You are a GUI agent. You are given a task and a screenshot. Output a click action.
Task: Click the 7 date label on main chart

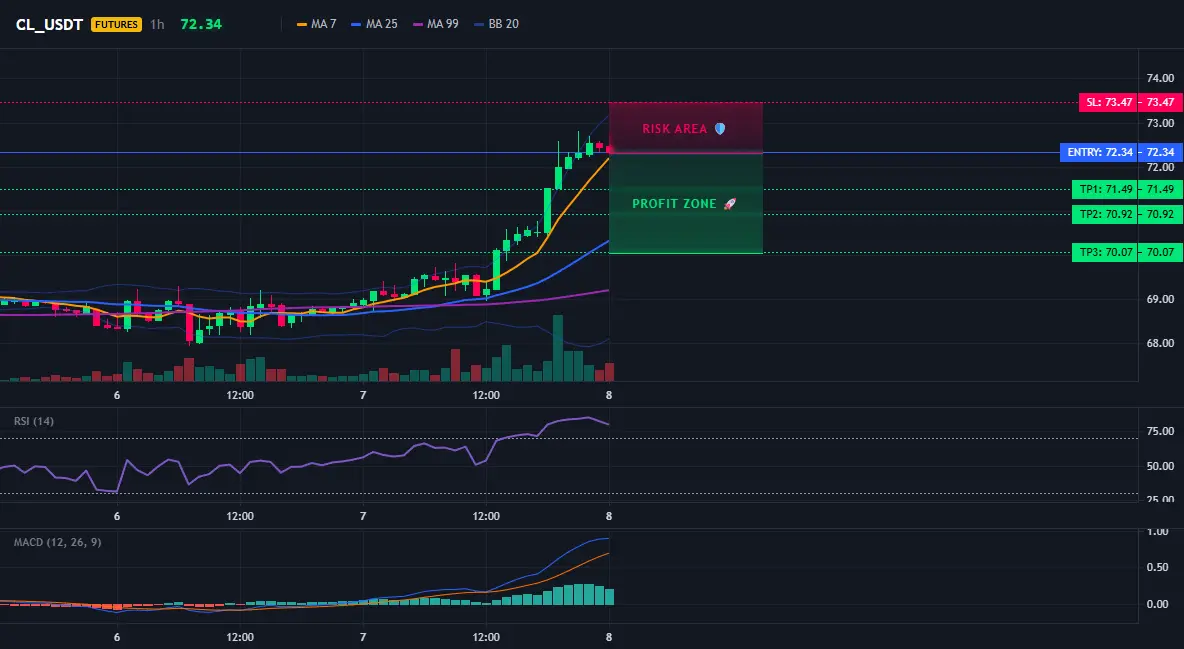pos(363,395)
